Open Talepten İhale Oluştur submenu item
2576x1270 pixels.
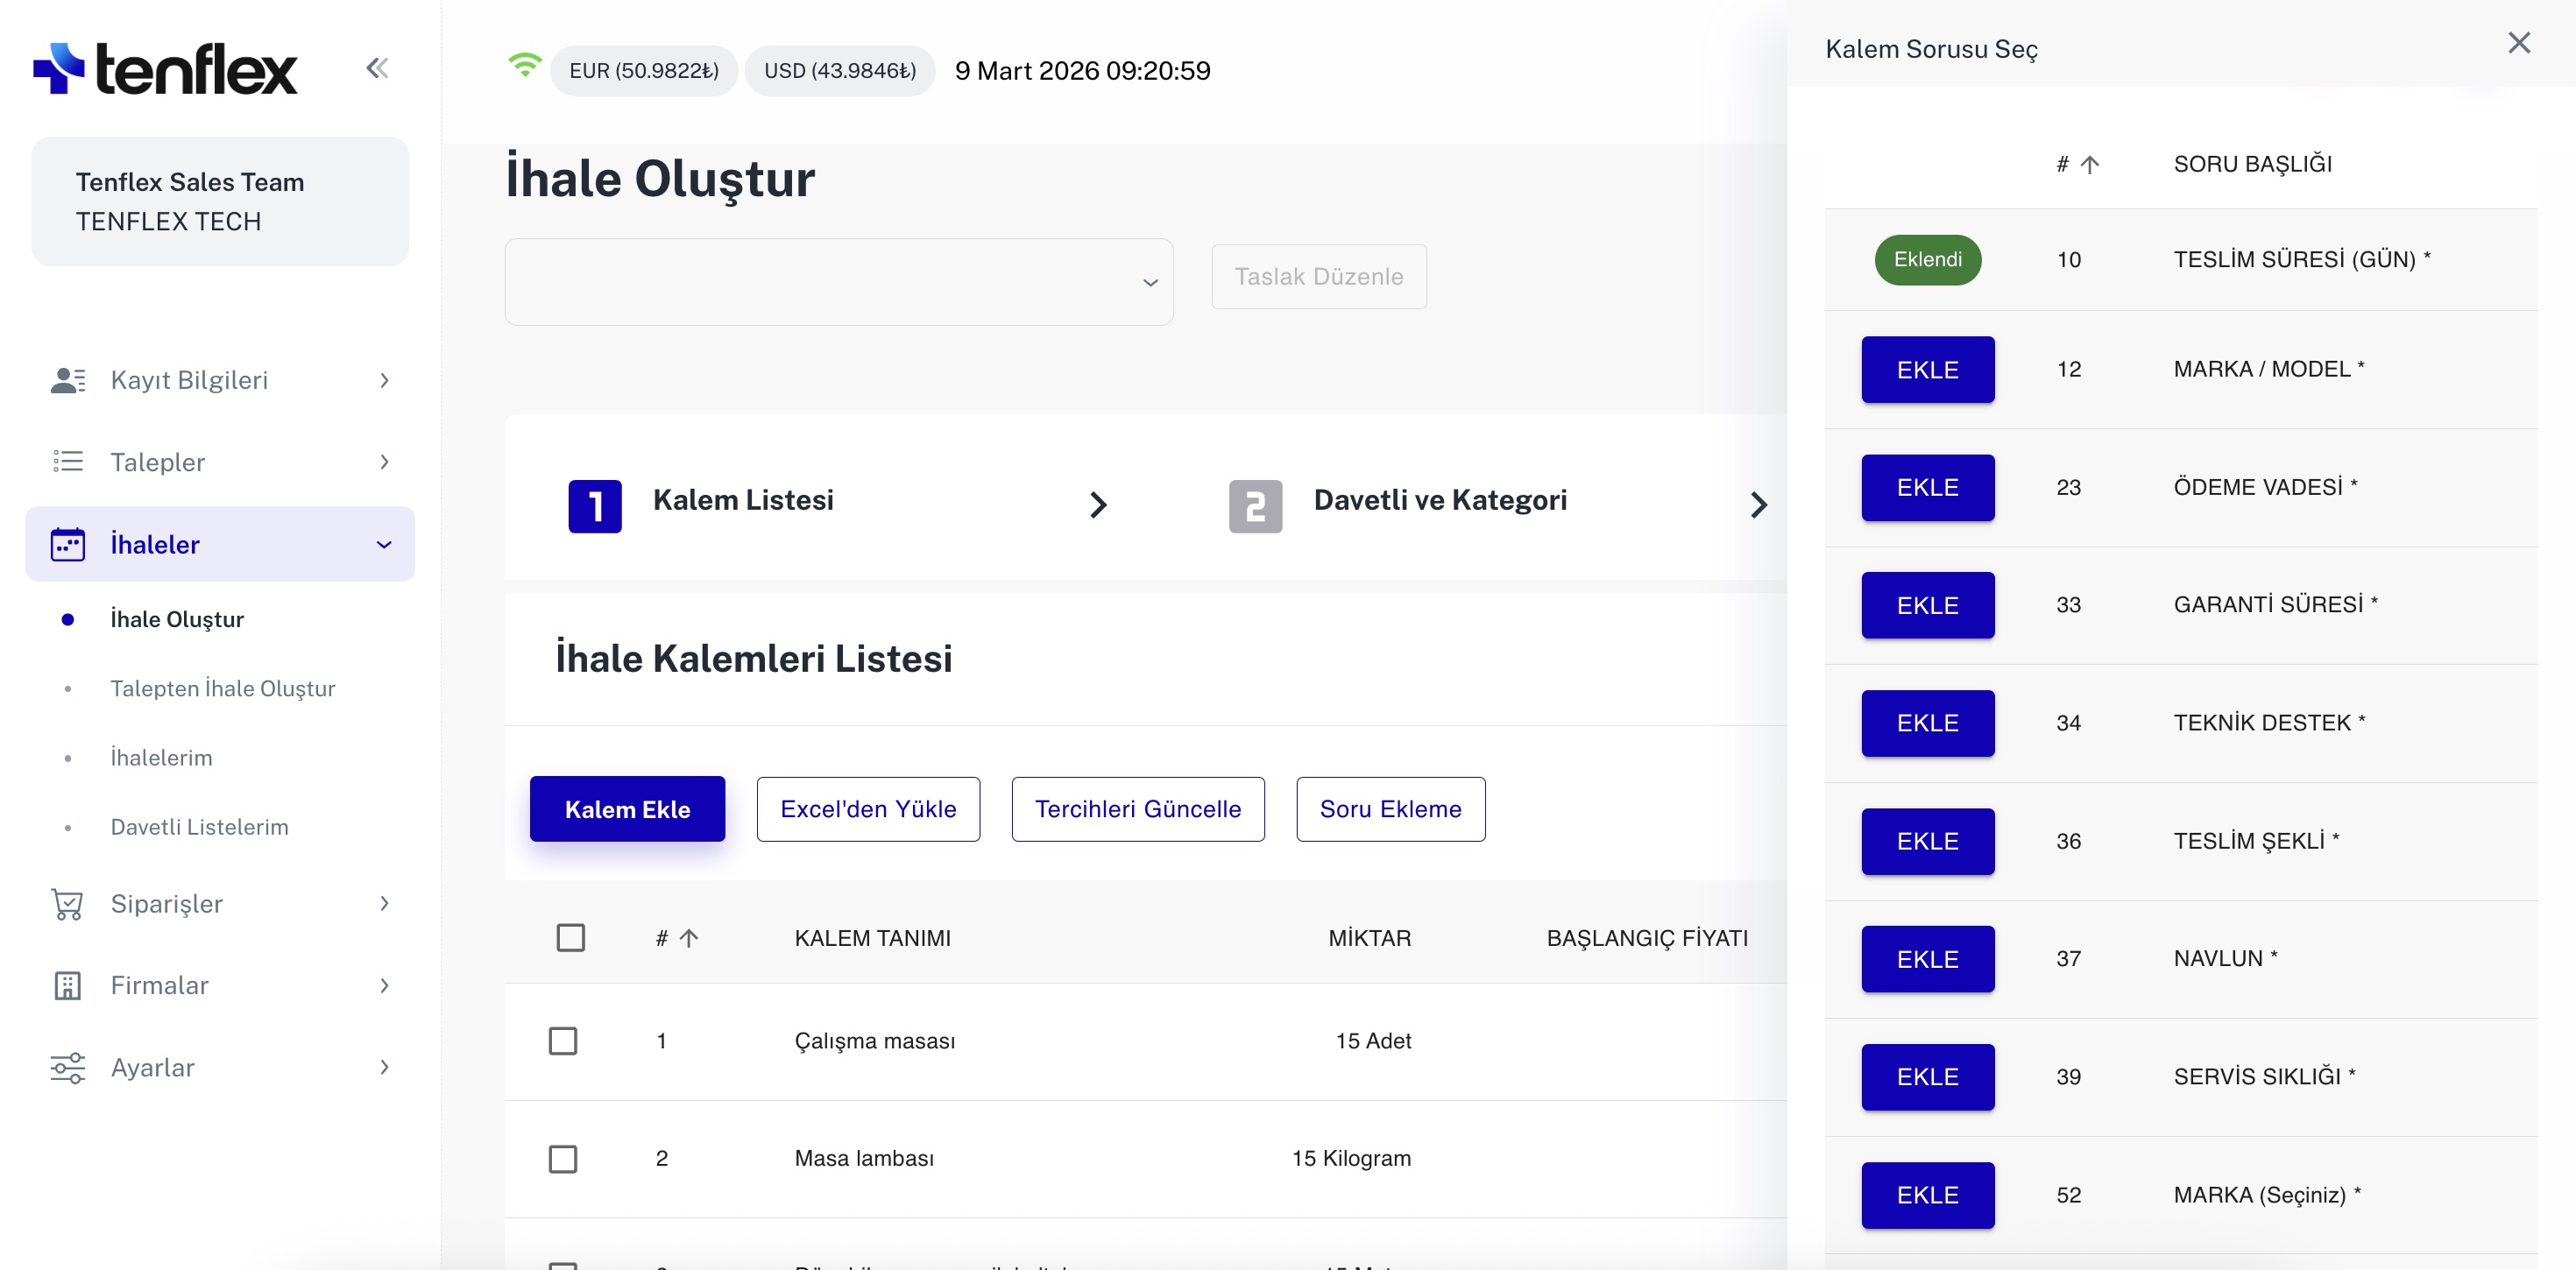point(223,689)
